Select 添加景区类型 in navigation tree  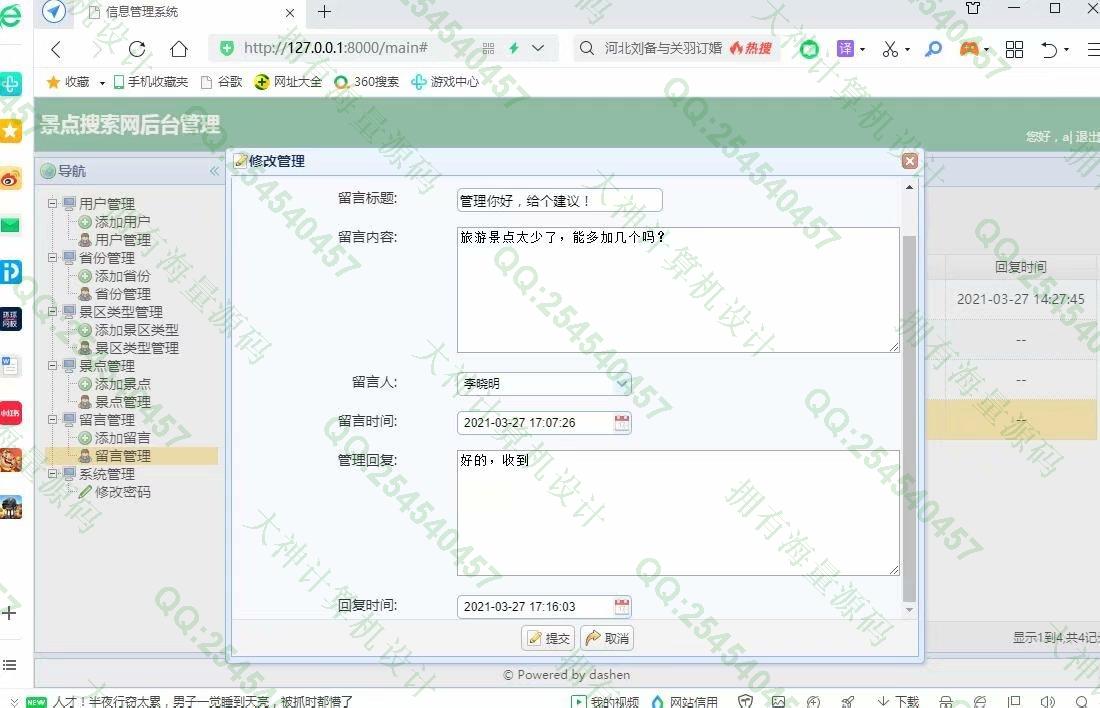coord(136,330)
